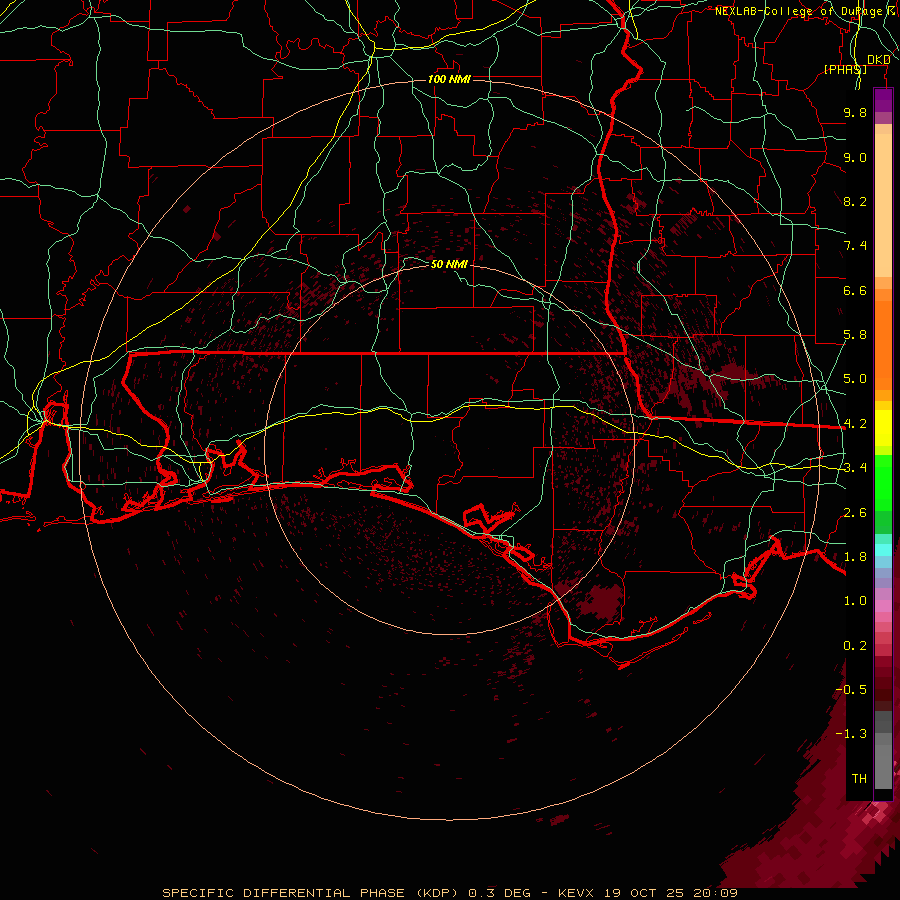Click the 50 NMI range ring label
900x900 pixels.
449,264
